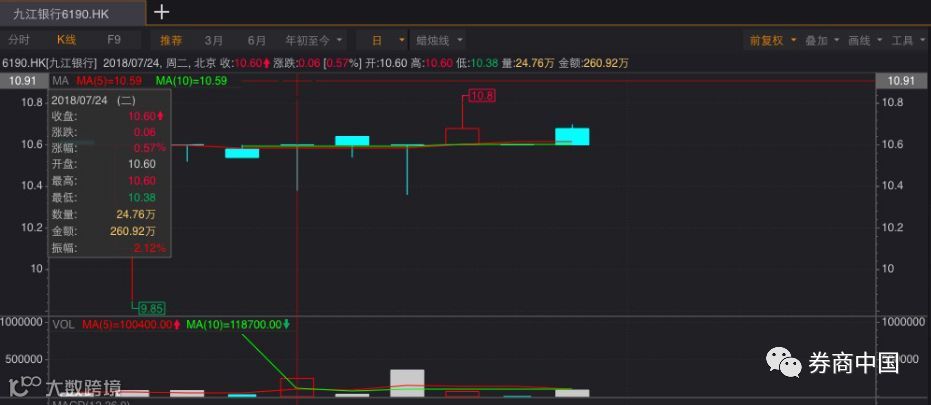Switch to the K线 view

coord(66,40)
